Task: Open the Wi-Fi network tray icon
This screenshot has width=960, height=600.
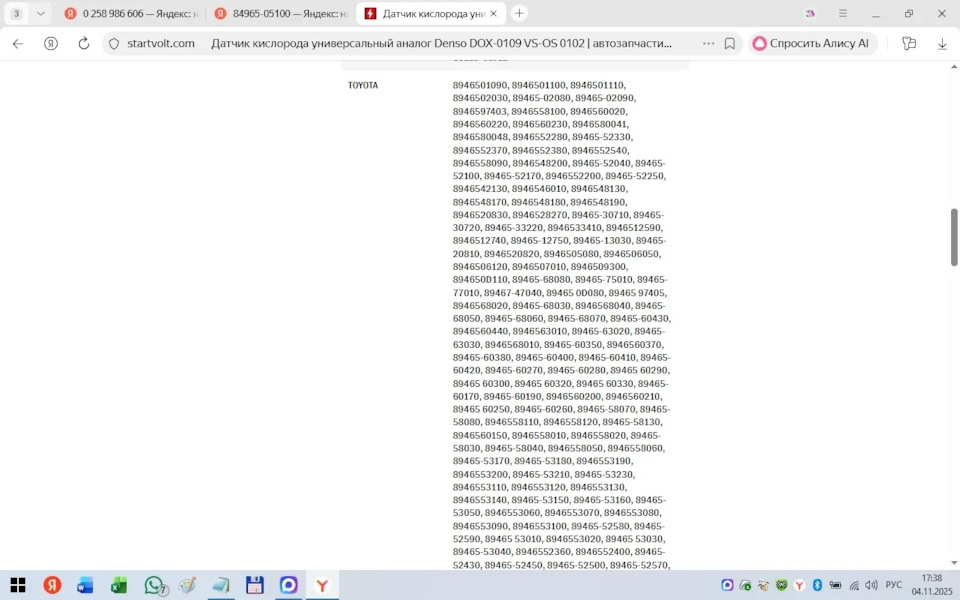Action: pyautogui.click(x=853, y=585)
